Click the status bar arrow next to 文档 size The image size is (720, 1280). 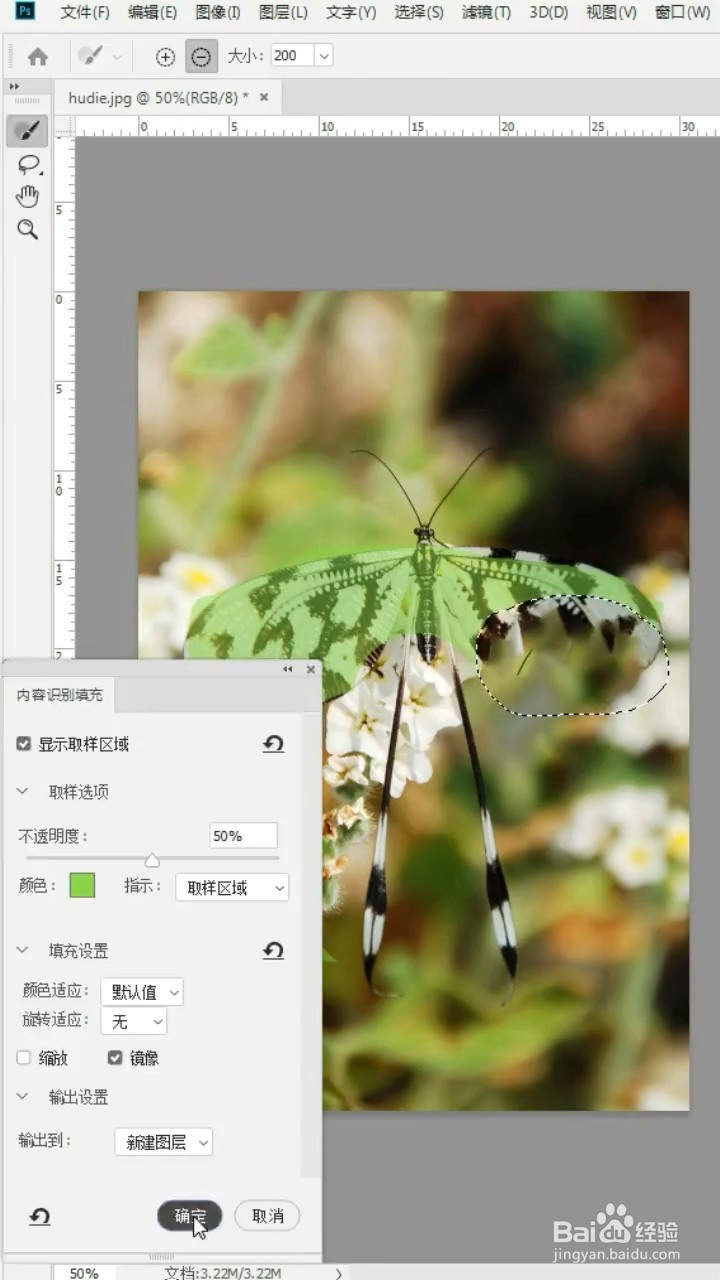(x=339, y=1273)
